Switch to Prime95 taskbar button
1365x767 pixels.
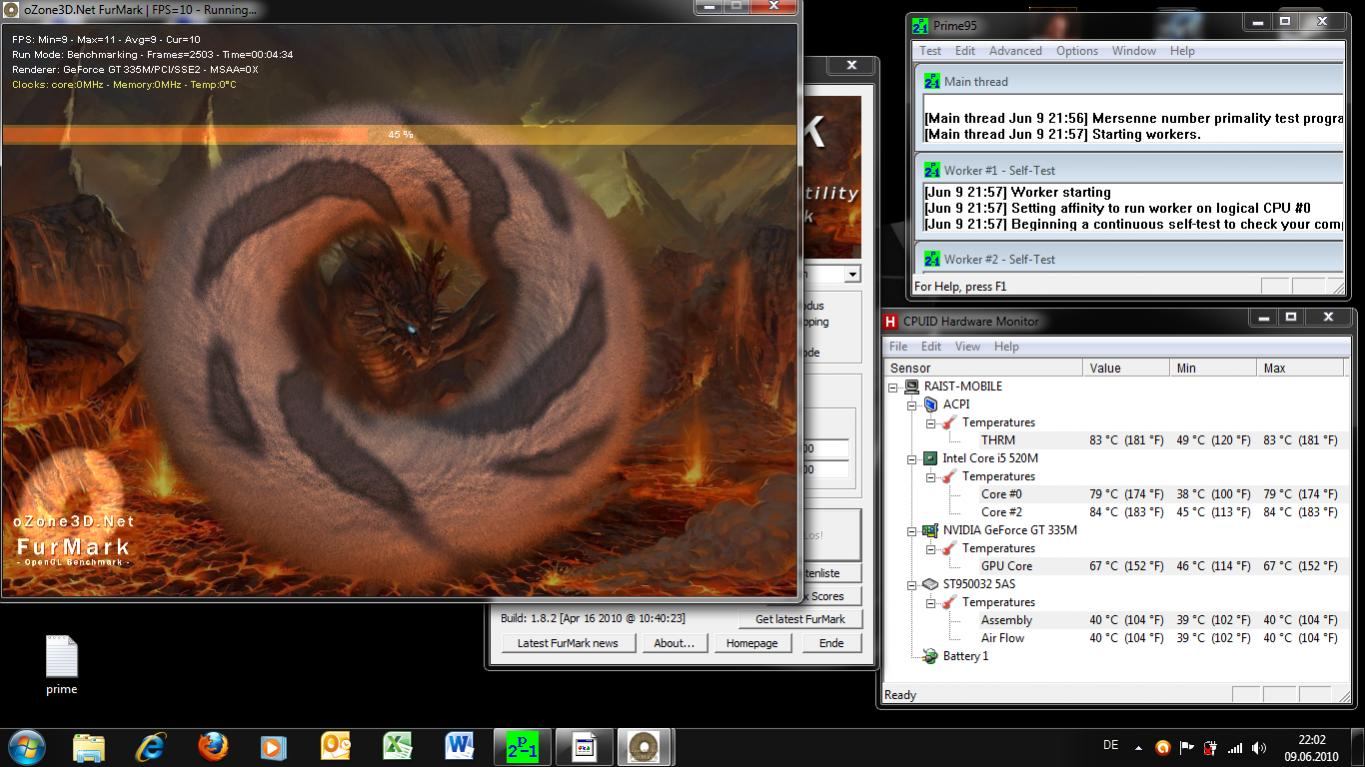pos(521,747)
